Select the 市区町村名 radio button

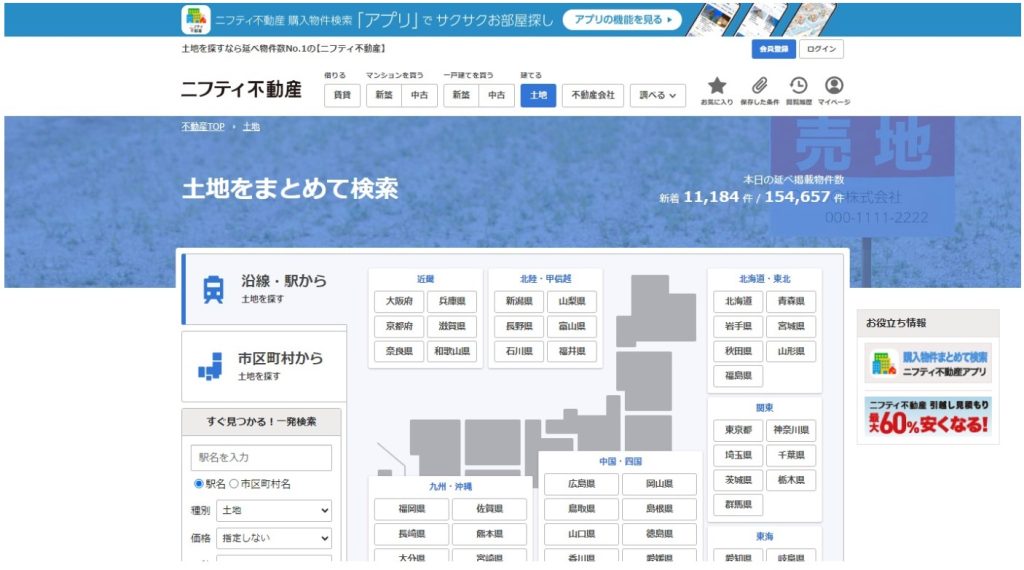[234, 484]
